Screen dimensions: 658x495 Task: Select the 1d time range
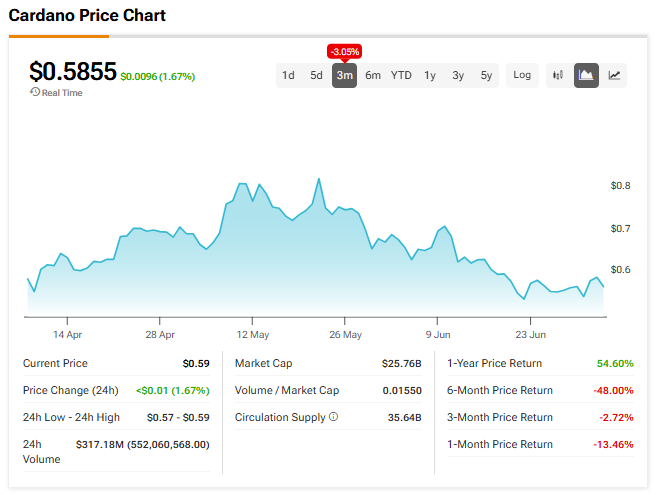(288, 75)
